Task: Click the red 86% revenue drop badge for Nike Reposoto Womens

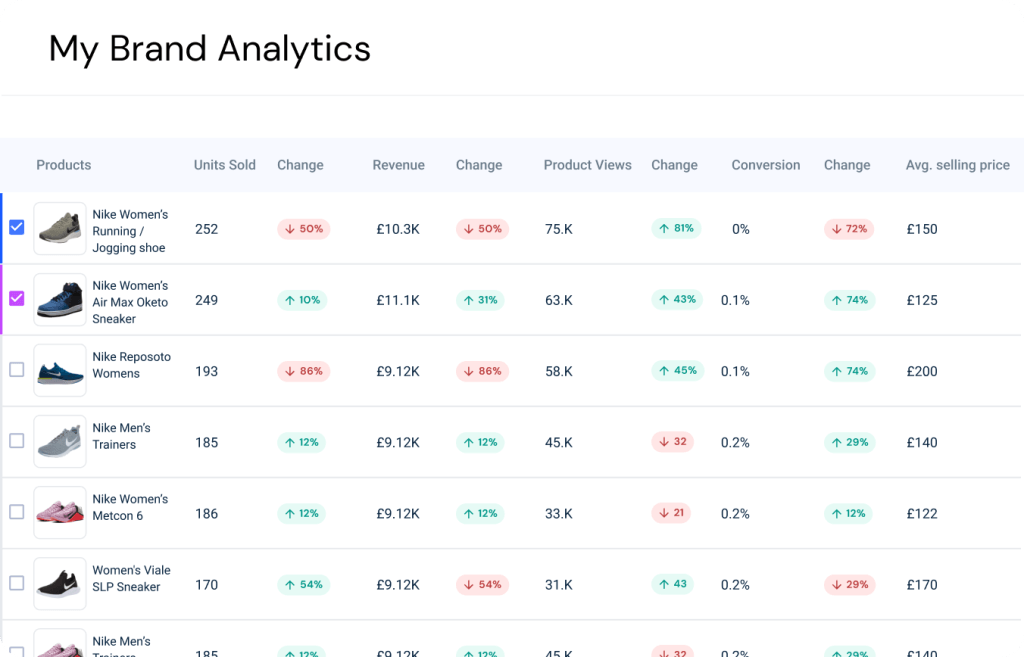Action: click(482, 371)
